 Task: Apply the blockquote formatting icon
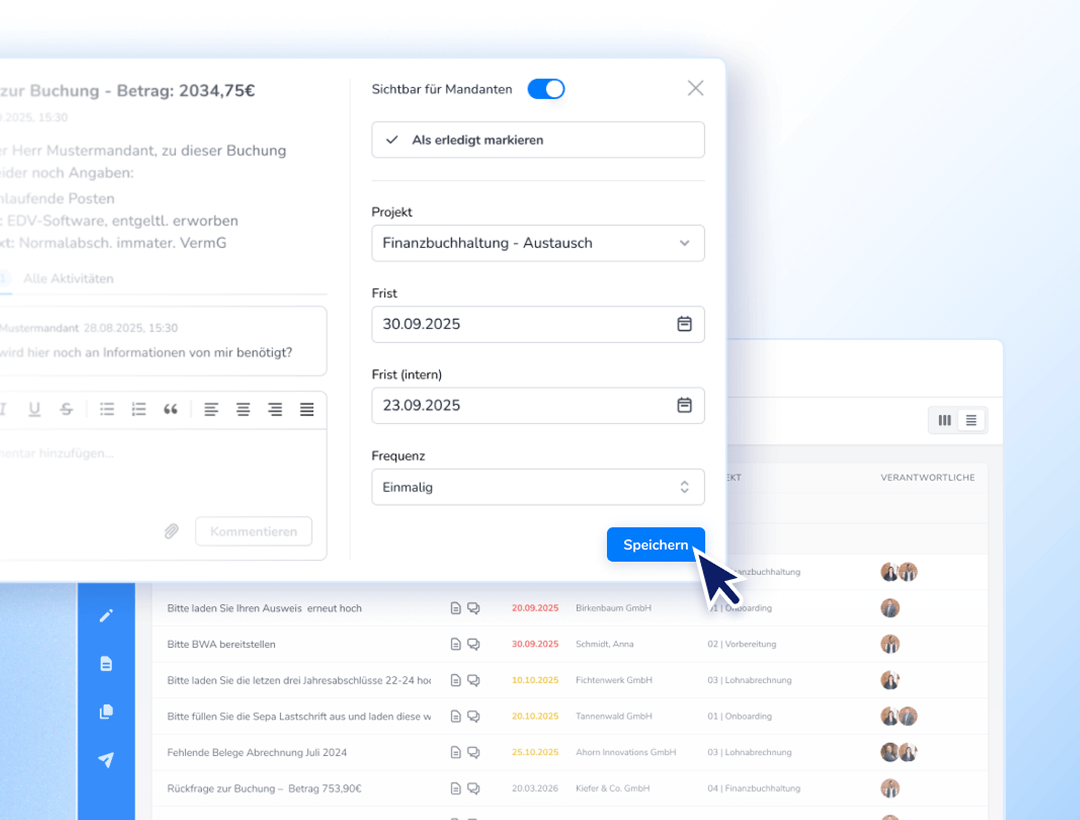170,409
